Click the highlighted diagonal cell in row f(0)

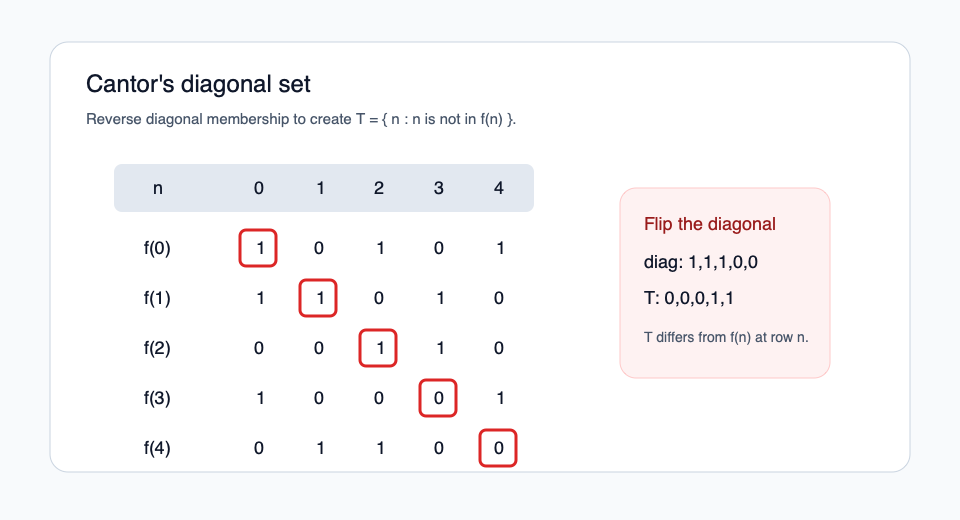[258, 248]
